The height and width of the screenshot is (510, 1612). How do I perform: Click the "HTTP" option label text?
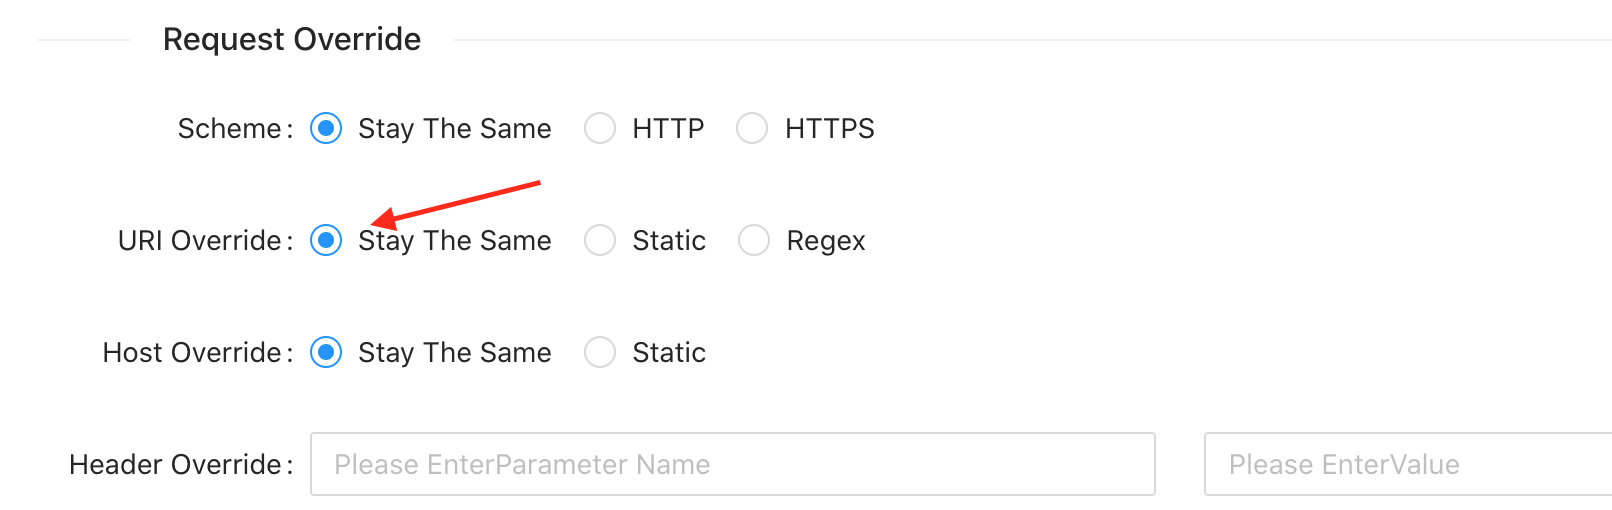coord(668,129)
